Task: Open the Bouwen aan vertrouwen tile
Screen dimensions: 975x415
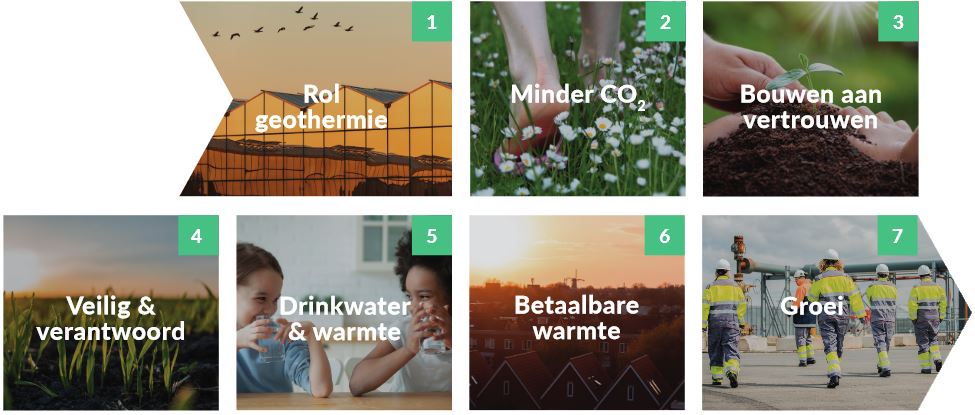Action: [x=811, y=99]
